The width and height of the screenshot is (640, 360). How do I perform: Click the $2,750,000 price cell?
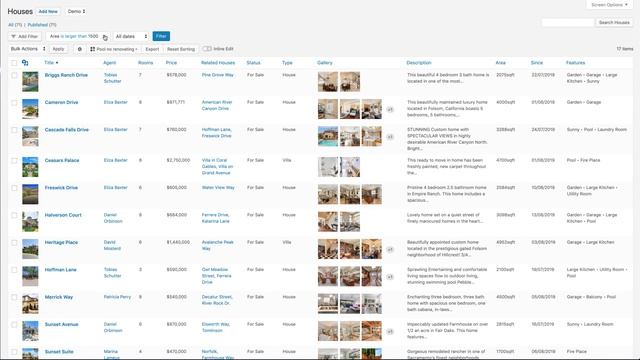pos(178,160)
